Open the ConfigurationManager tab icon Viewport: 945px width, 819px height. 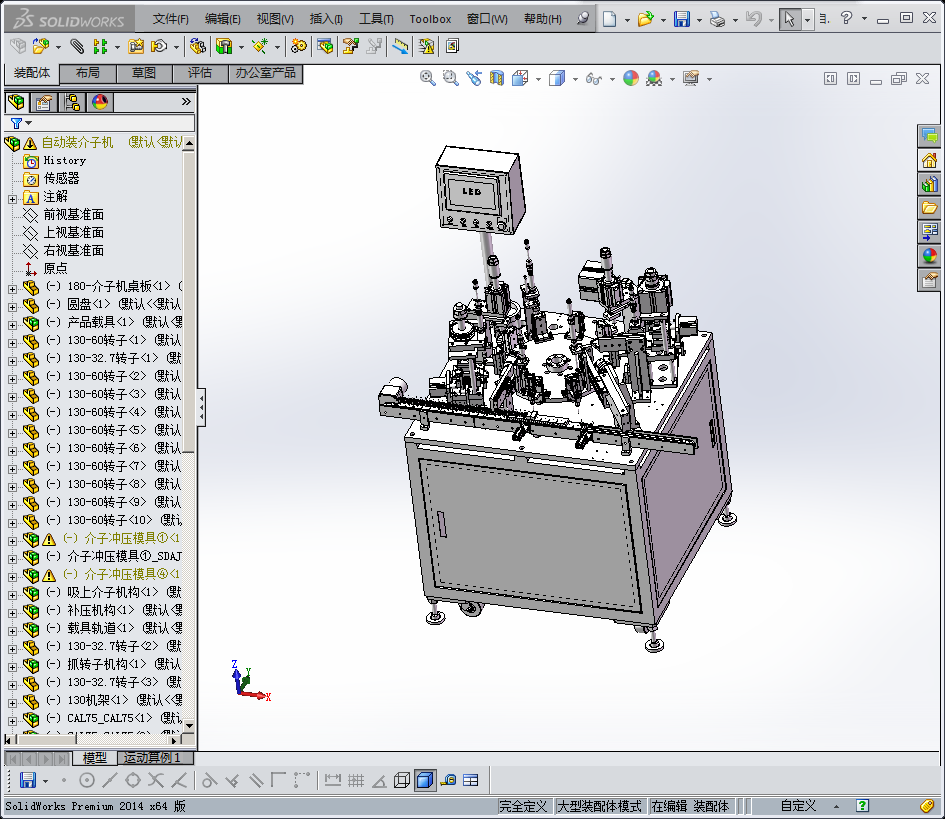[x=71, y=102]
